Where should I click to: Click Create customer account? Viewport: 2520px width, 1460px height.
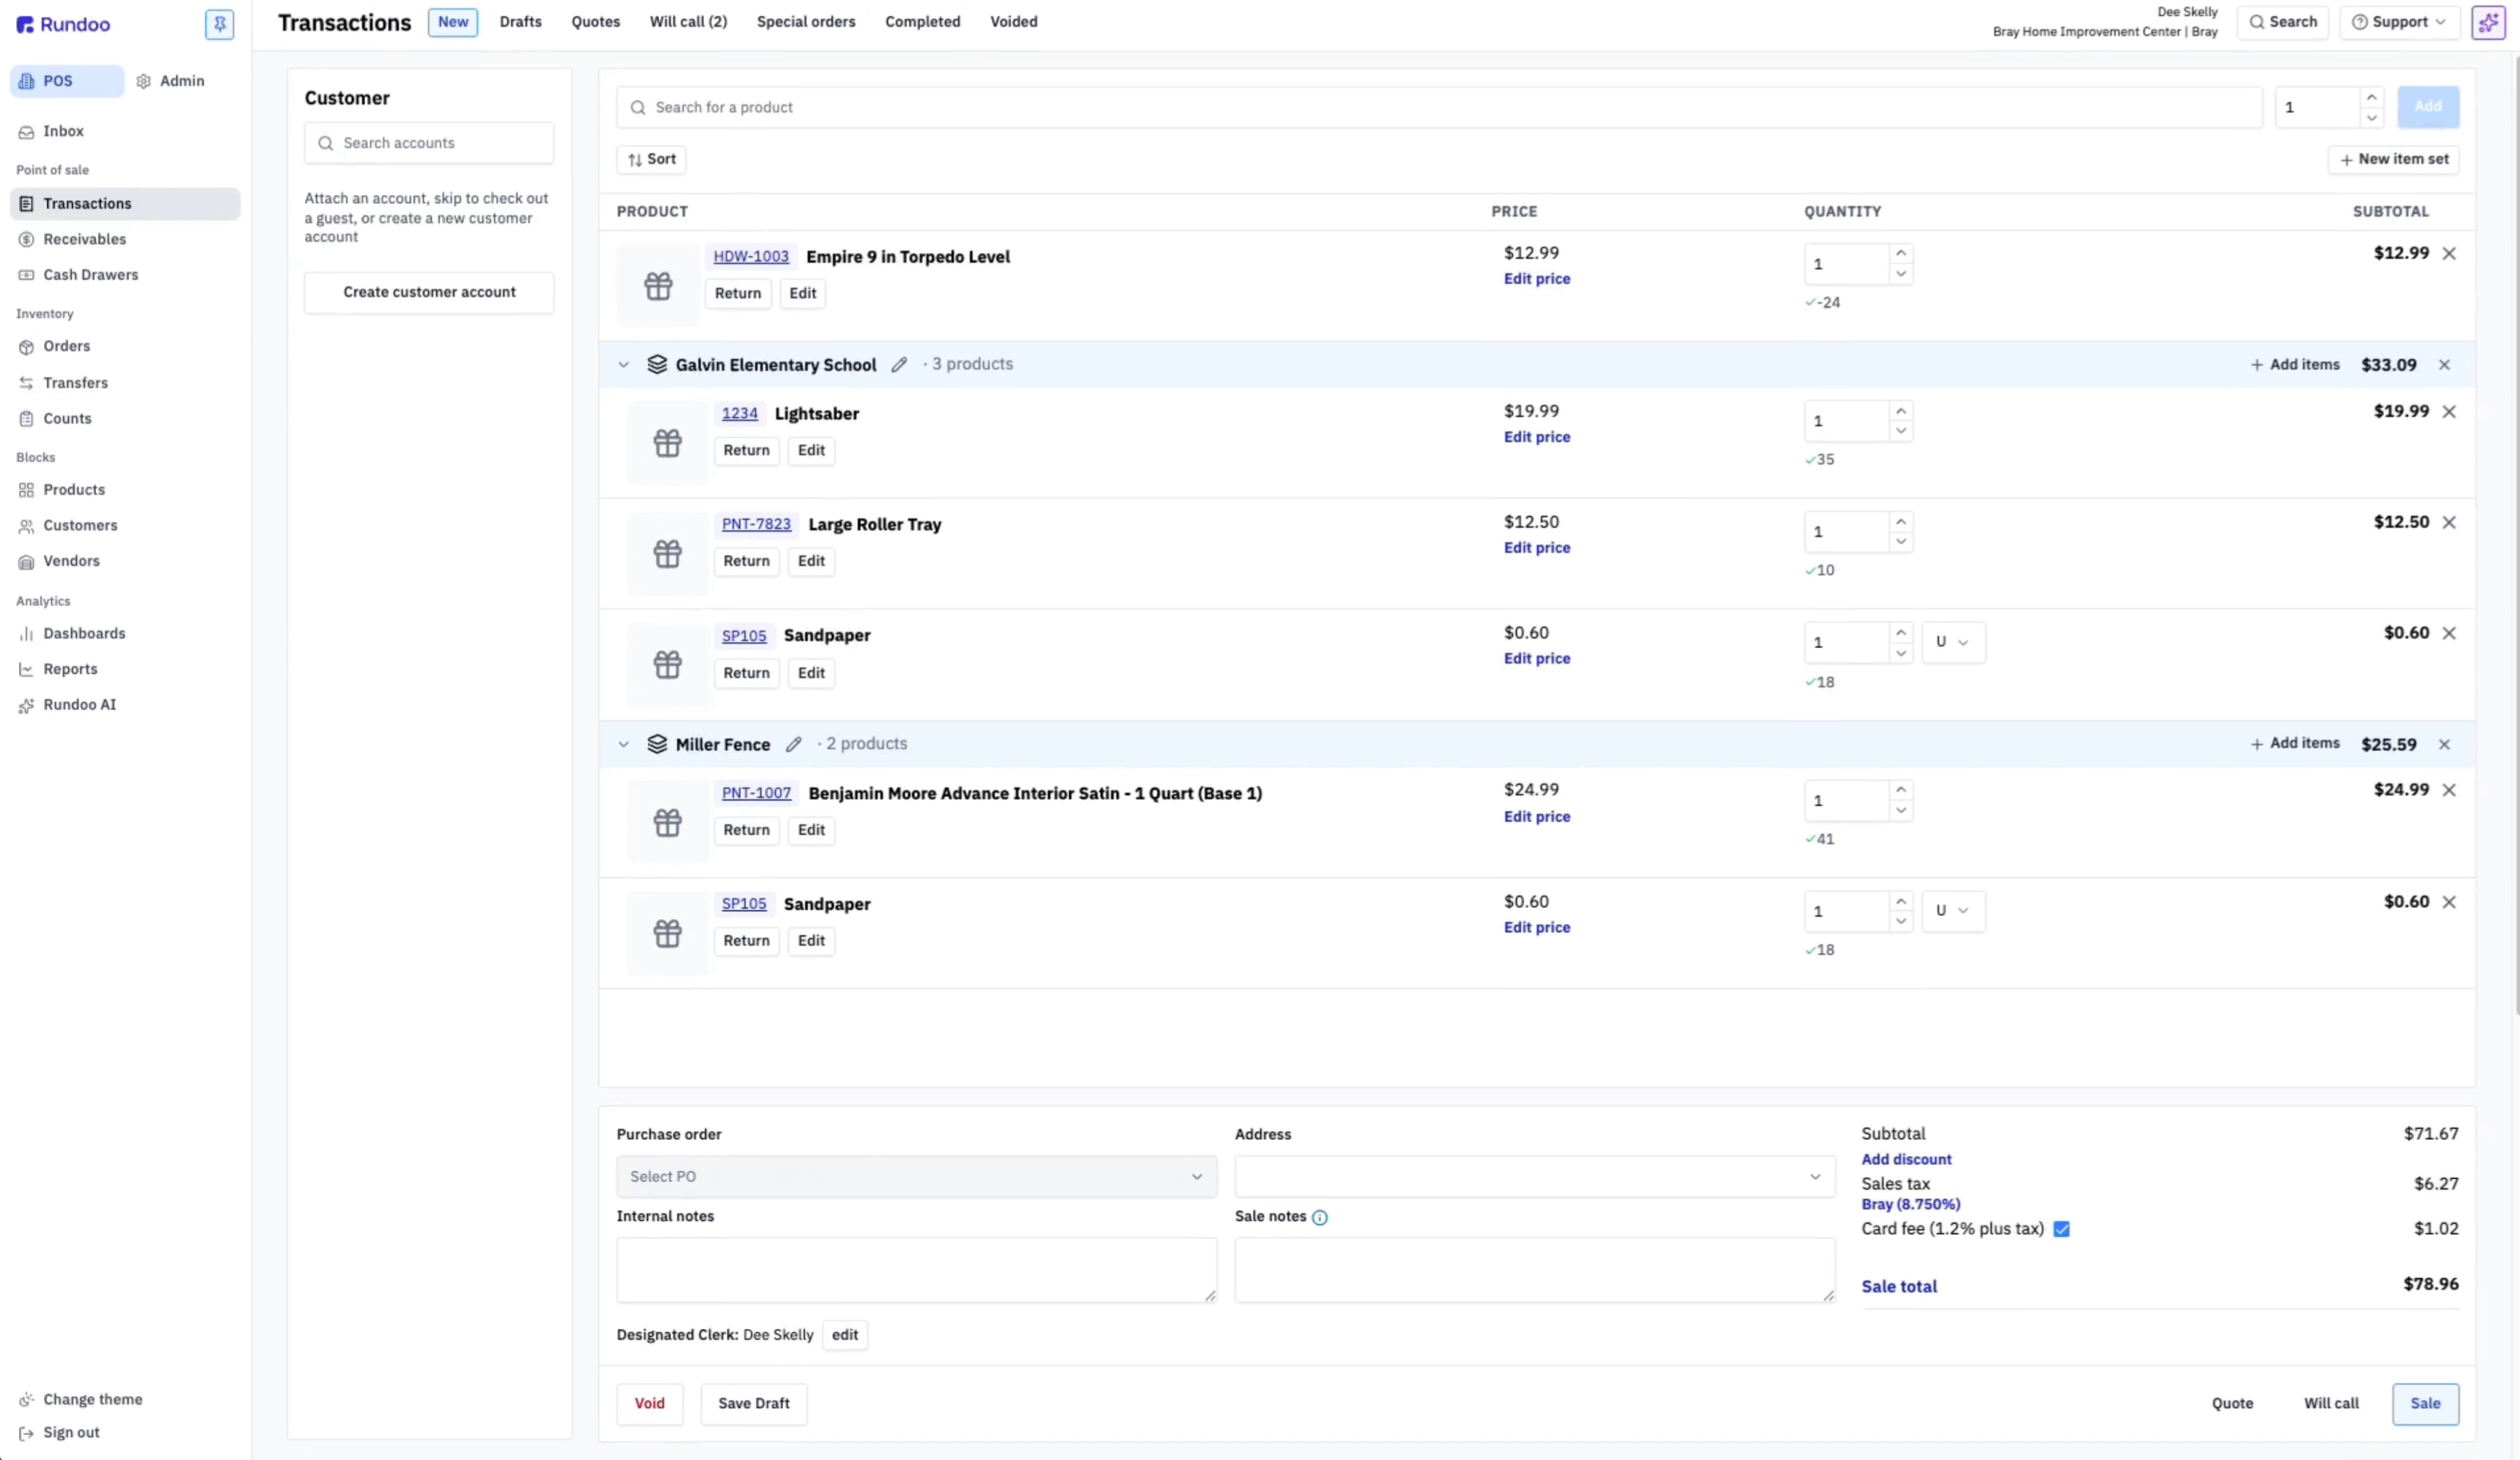point(429,293)
